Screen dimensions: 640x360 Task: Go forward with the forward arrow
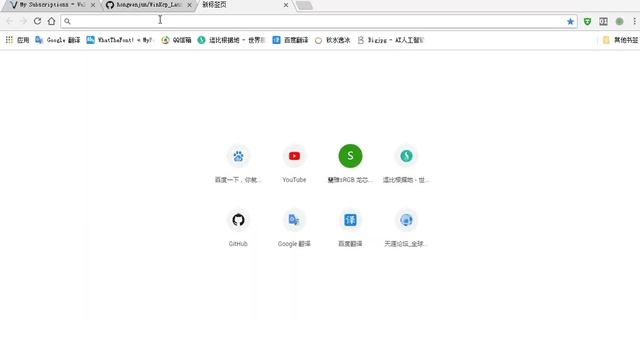pos(23,21)
